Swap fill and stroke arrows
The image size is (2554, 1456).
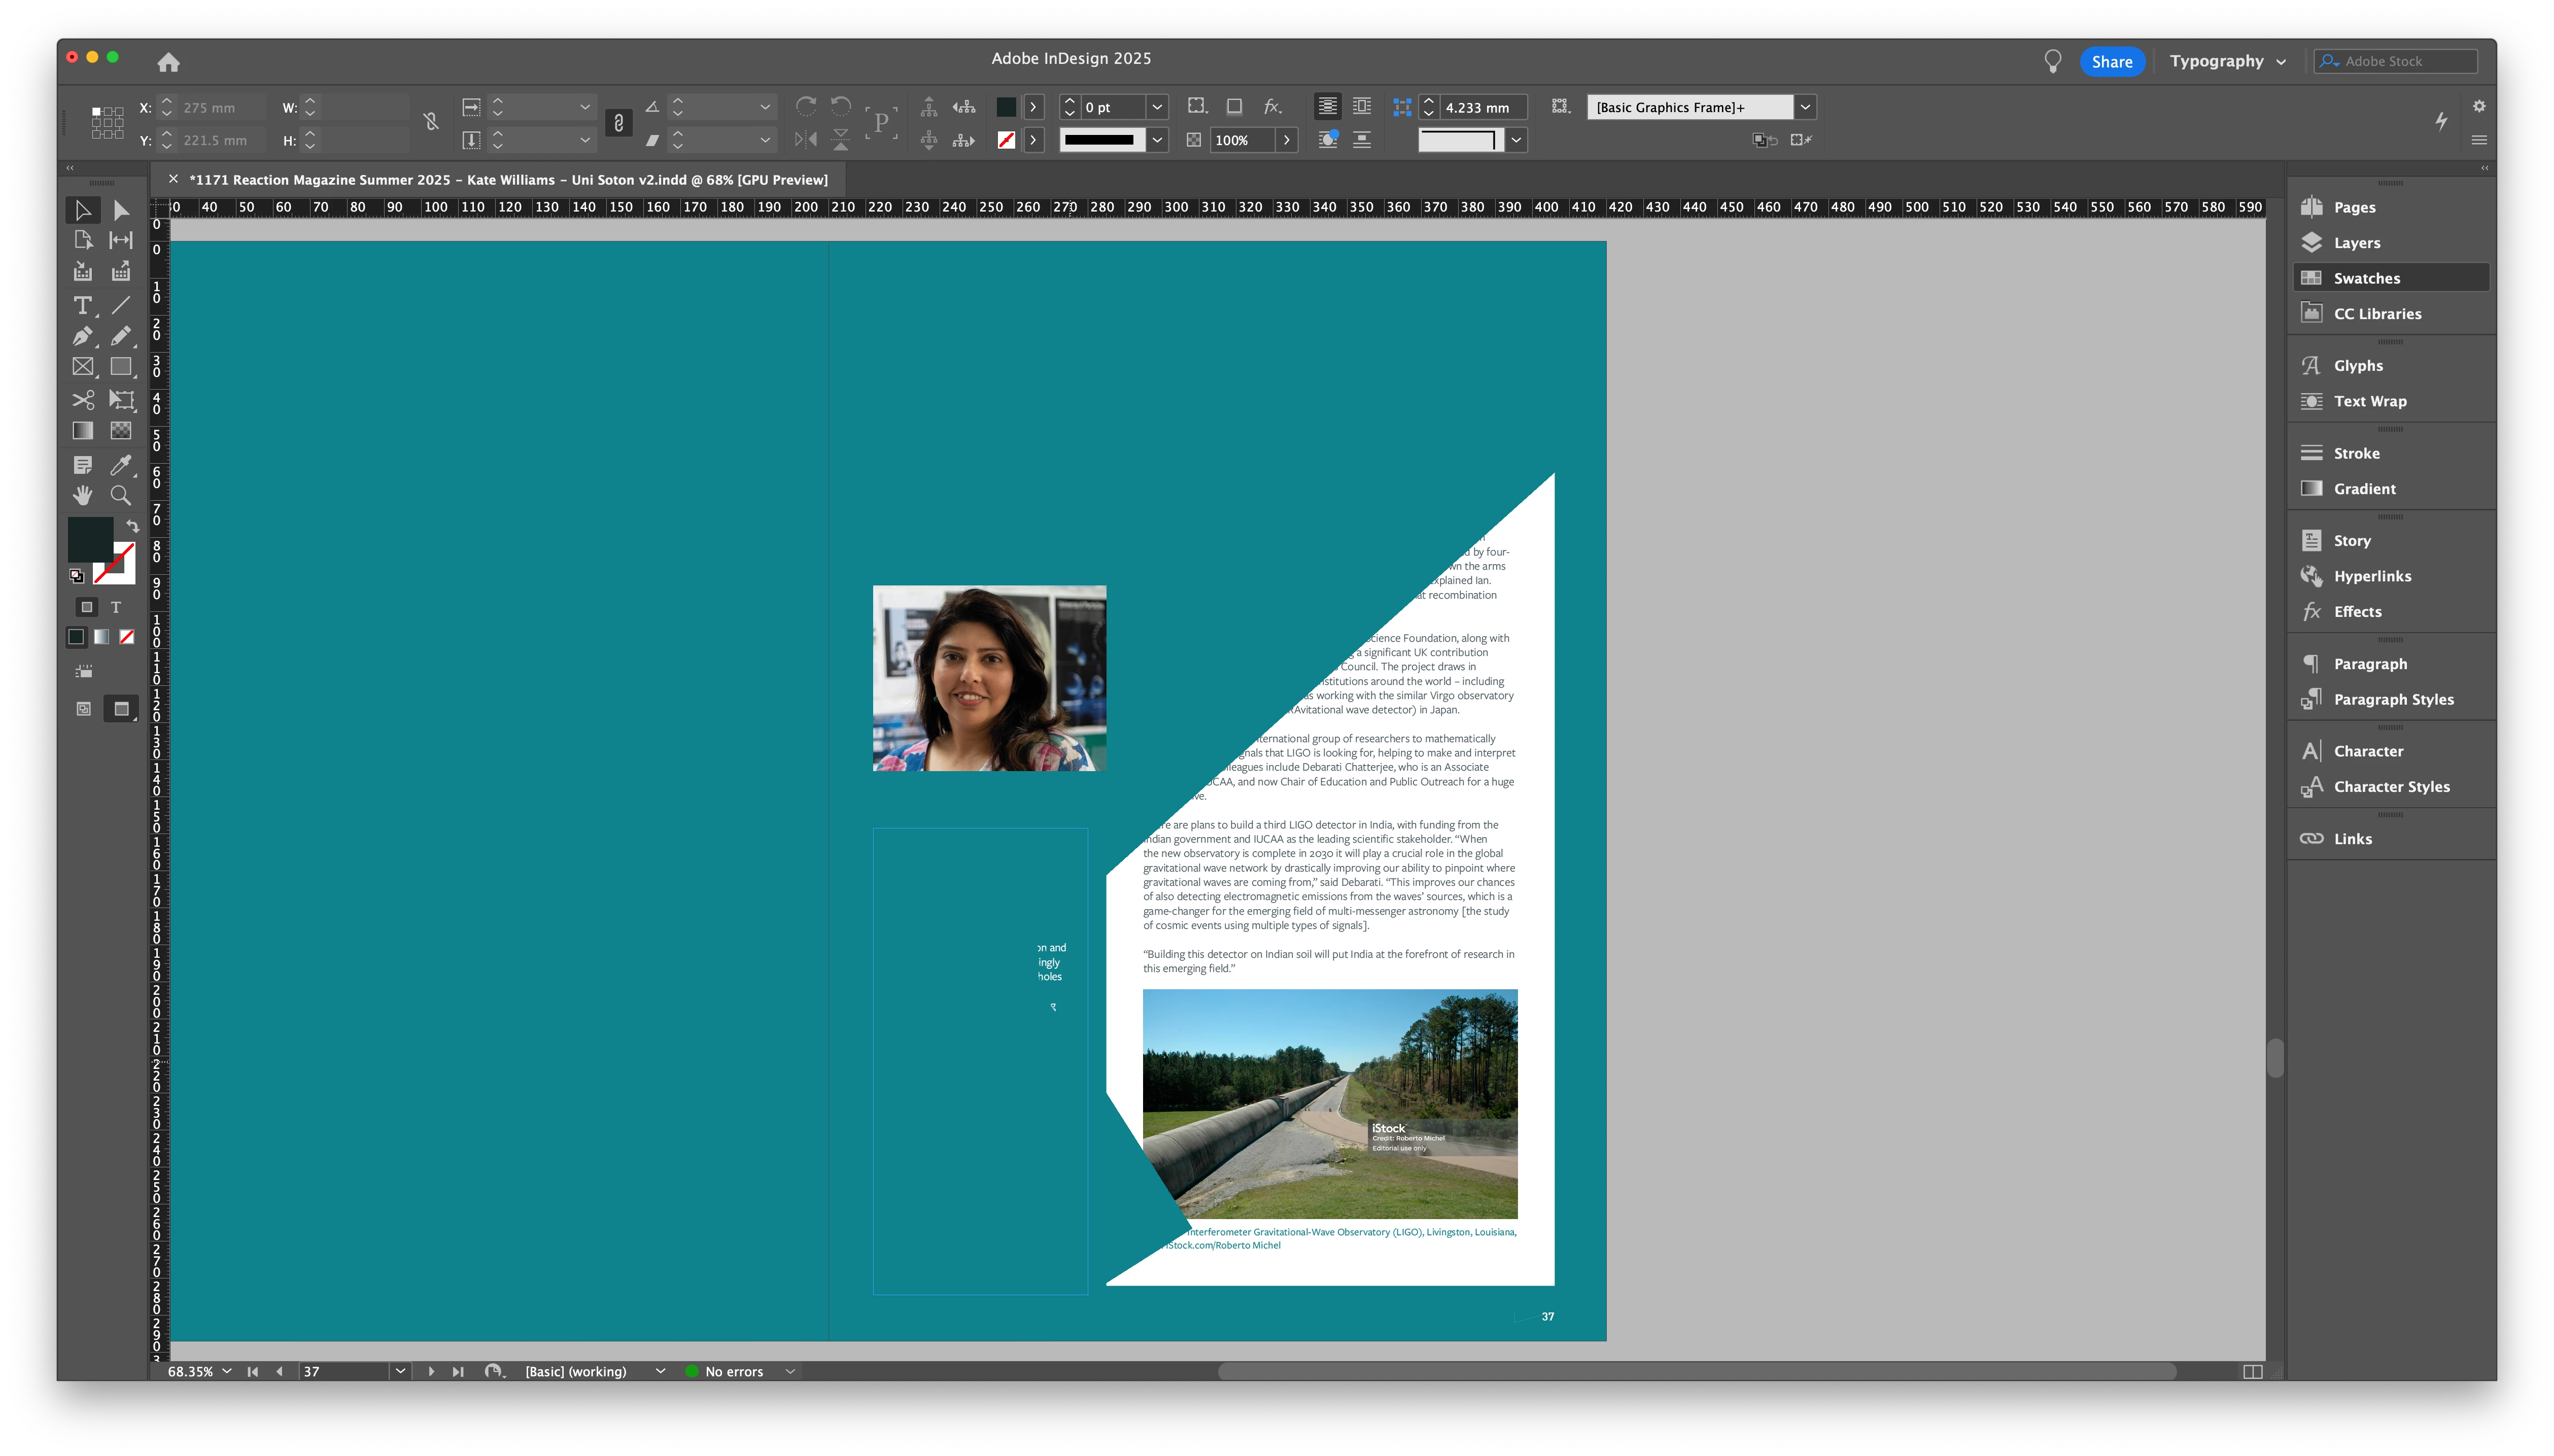coord(132,526)
